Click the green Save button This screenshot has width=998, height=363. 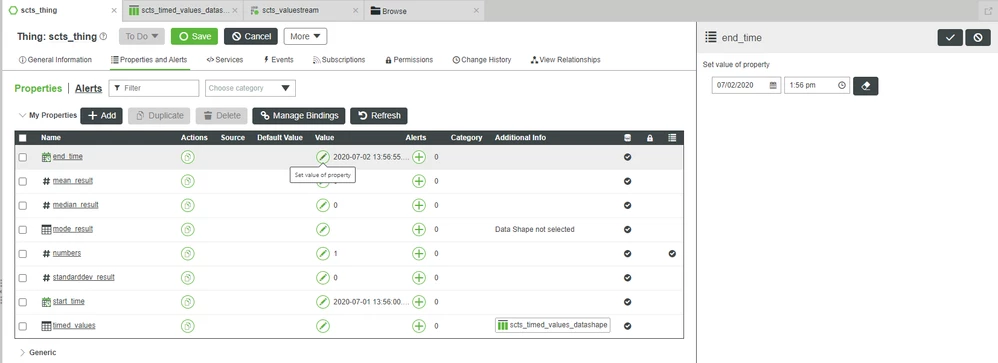[x=194, y=36]
